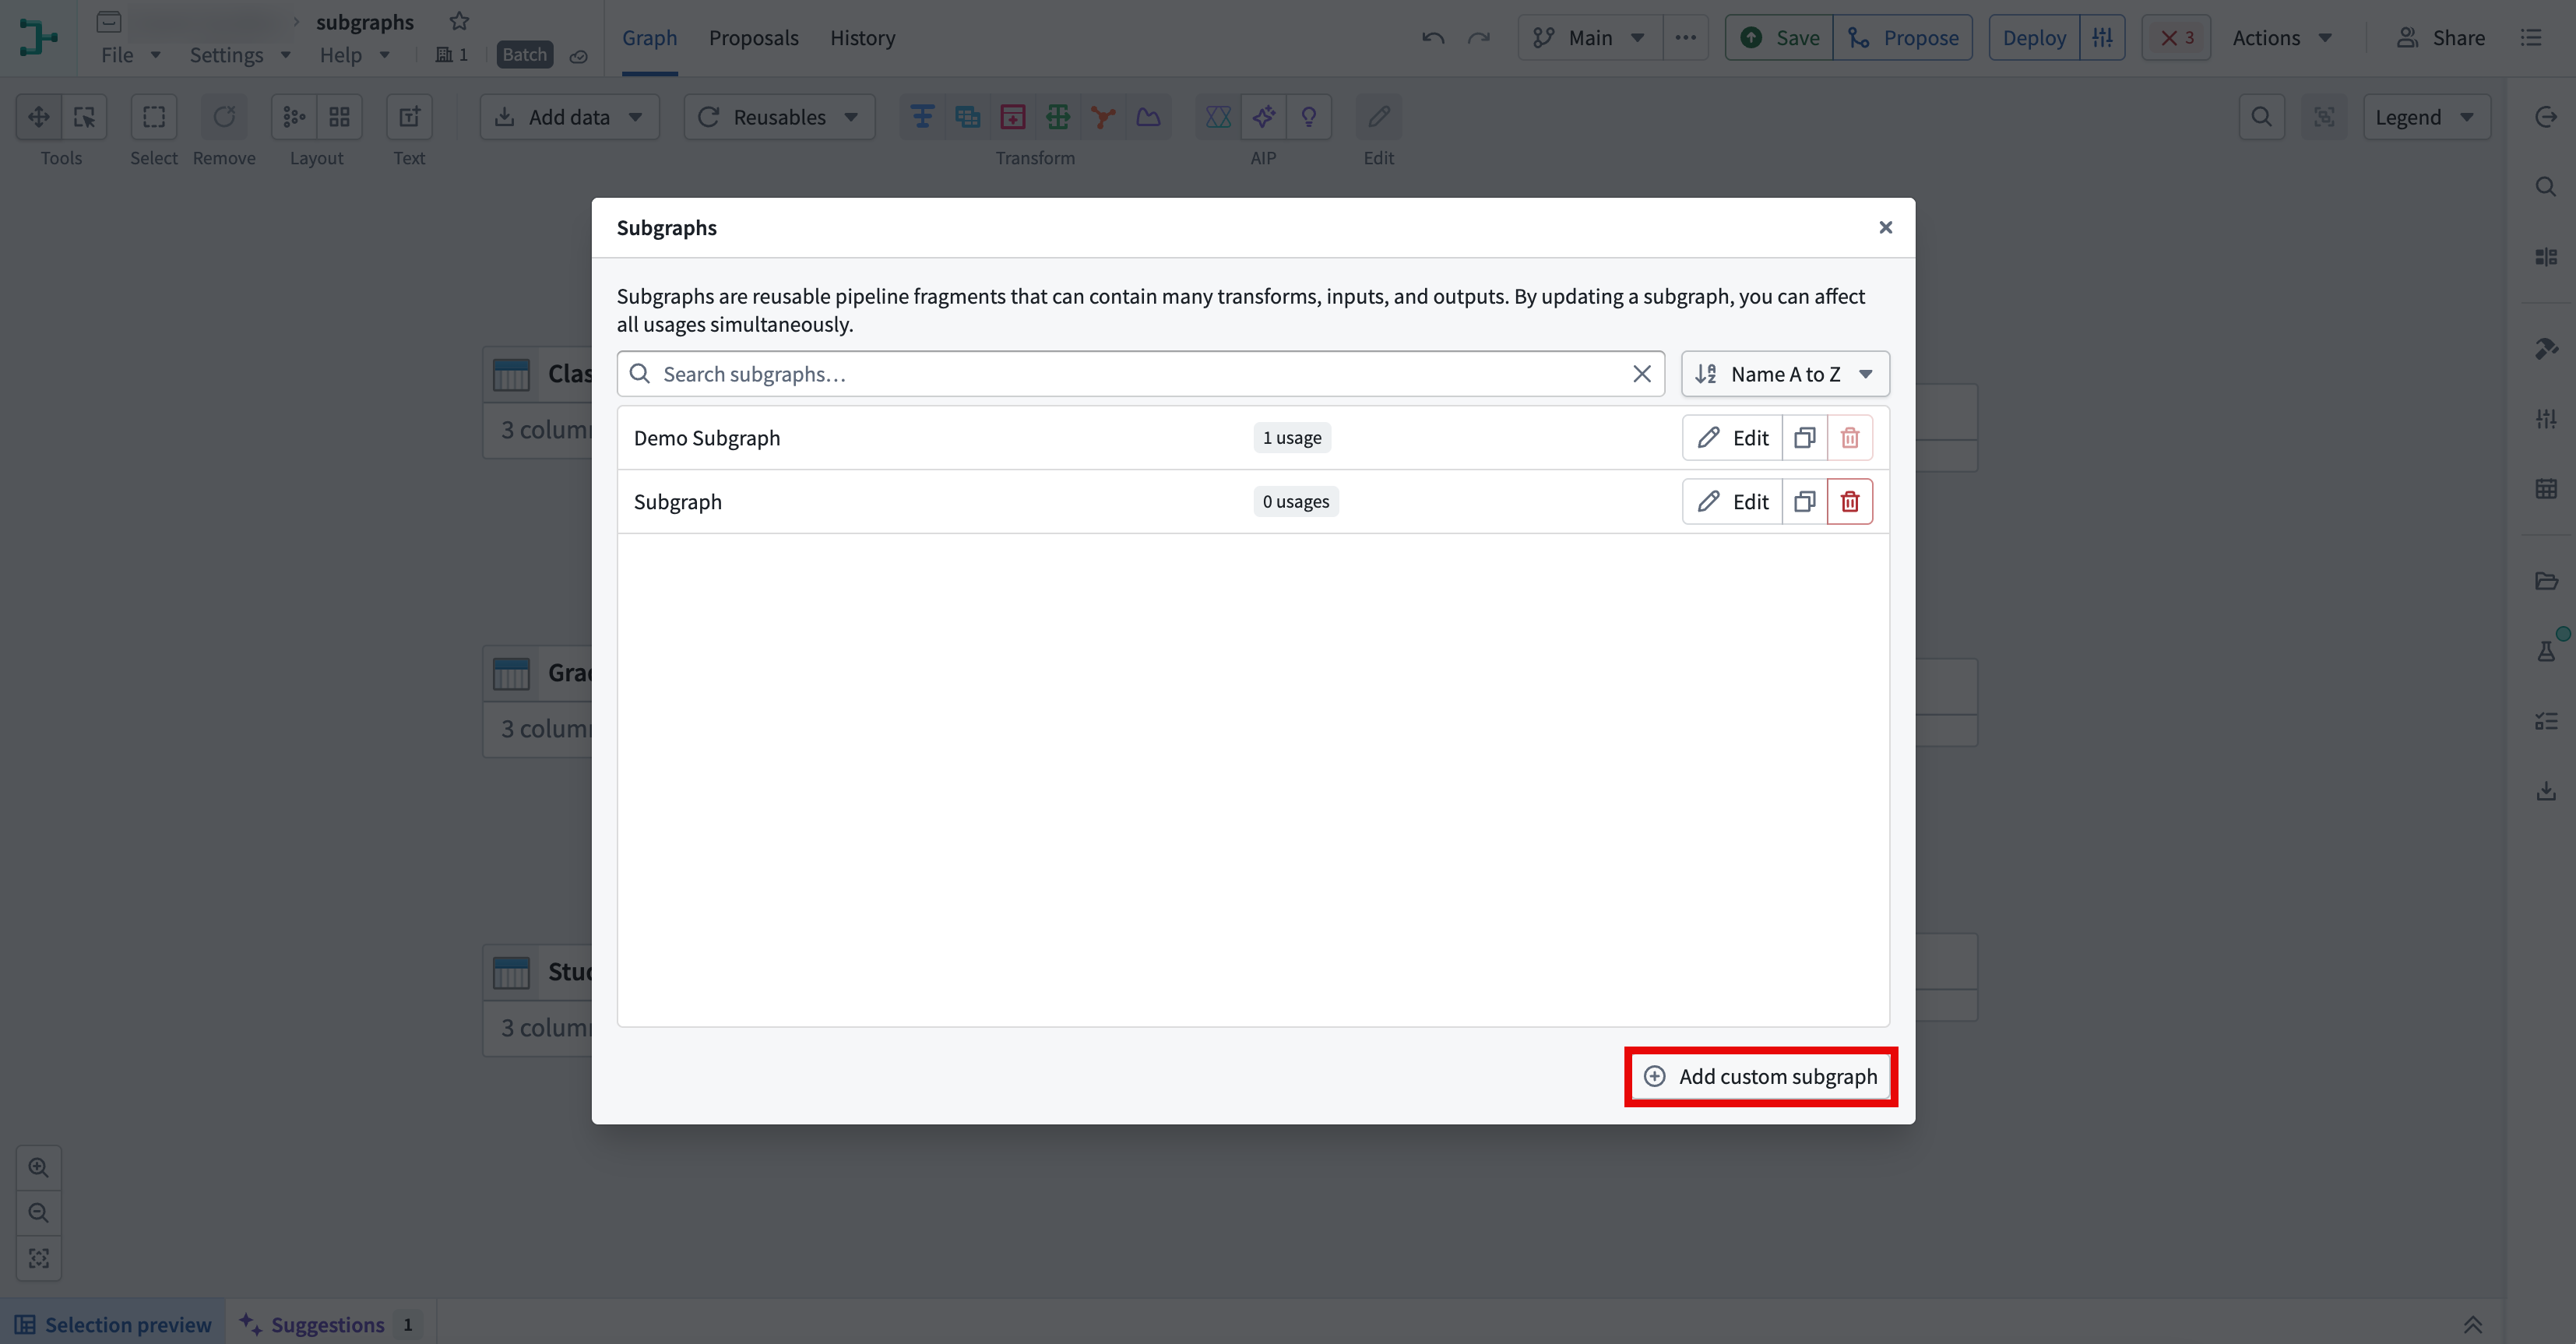Close the Subgraphs dialog
The width and height of the screenshot is (2576, 1344).
click(1885, 228)
